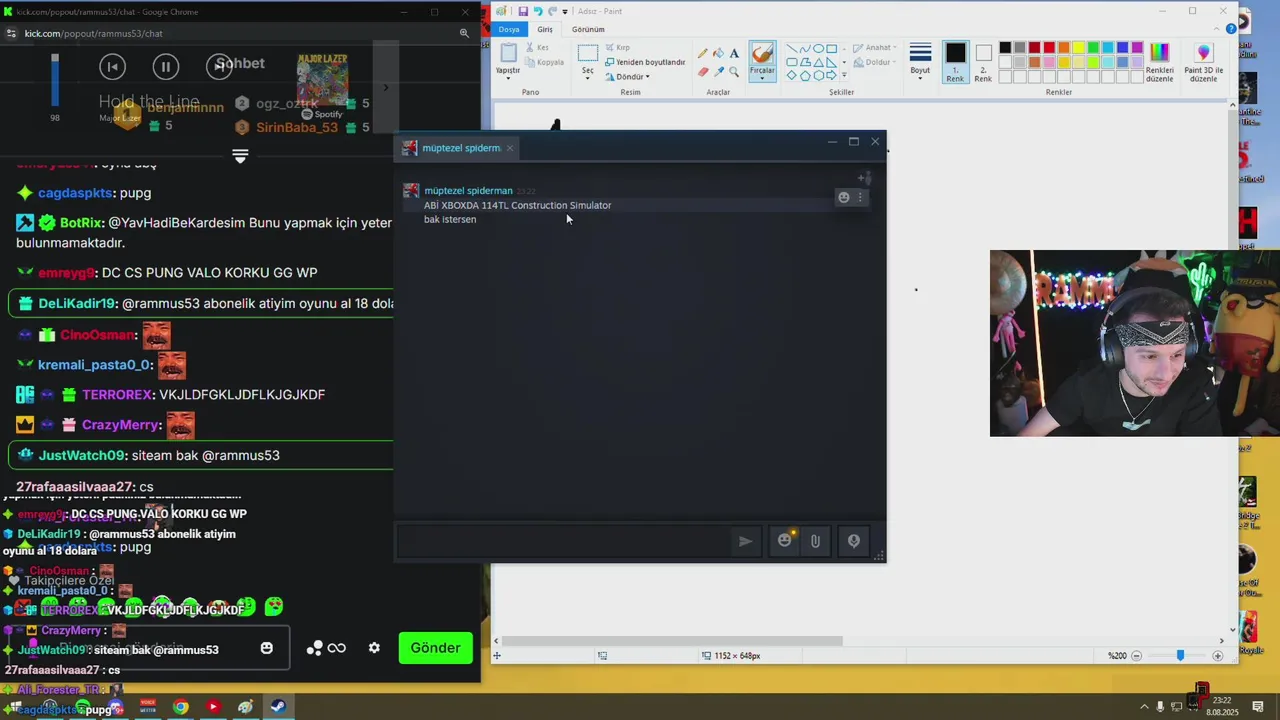
Task: Open the Windows notification center
Action: pos(1259,707)
